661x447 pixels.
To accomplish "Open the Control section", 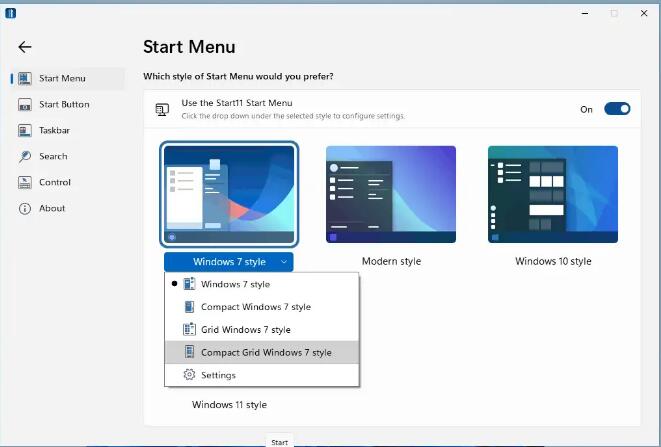I will pyautogui.click(x=68, y=183).
